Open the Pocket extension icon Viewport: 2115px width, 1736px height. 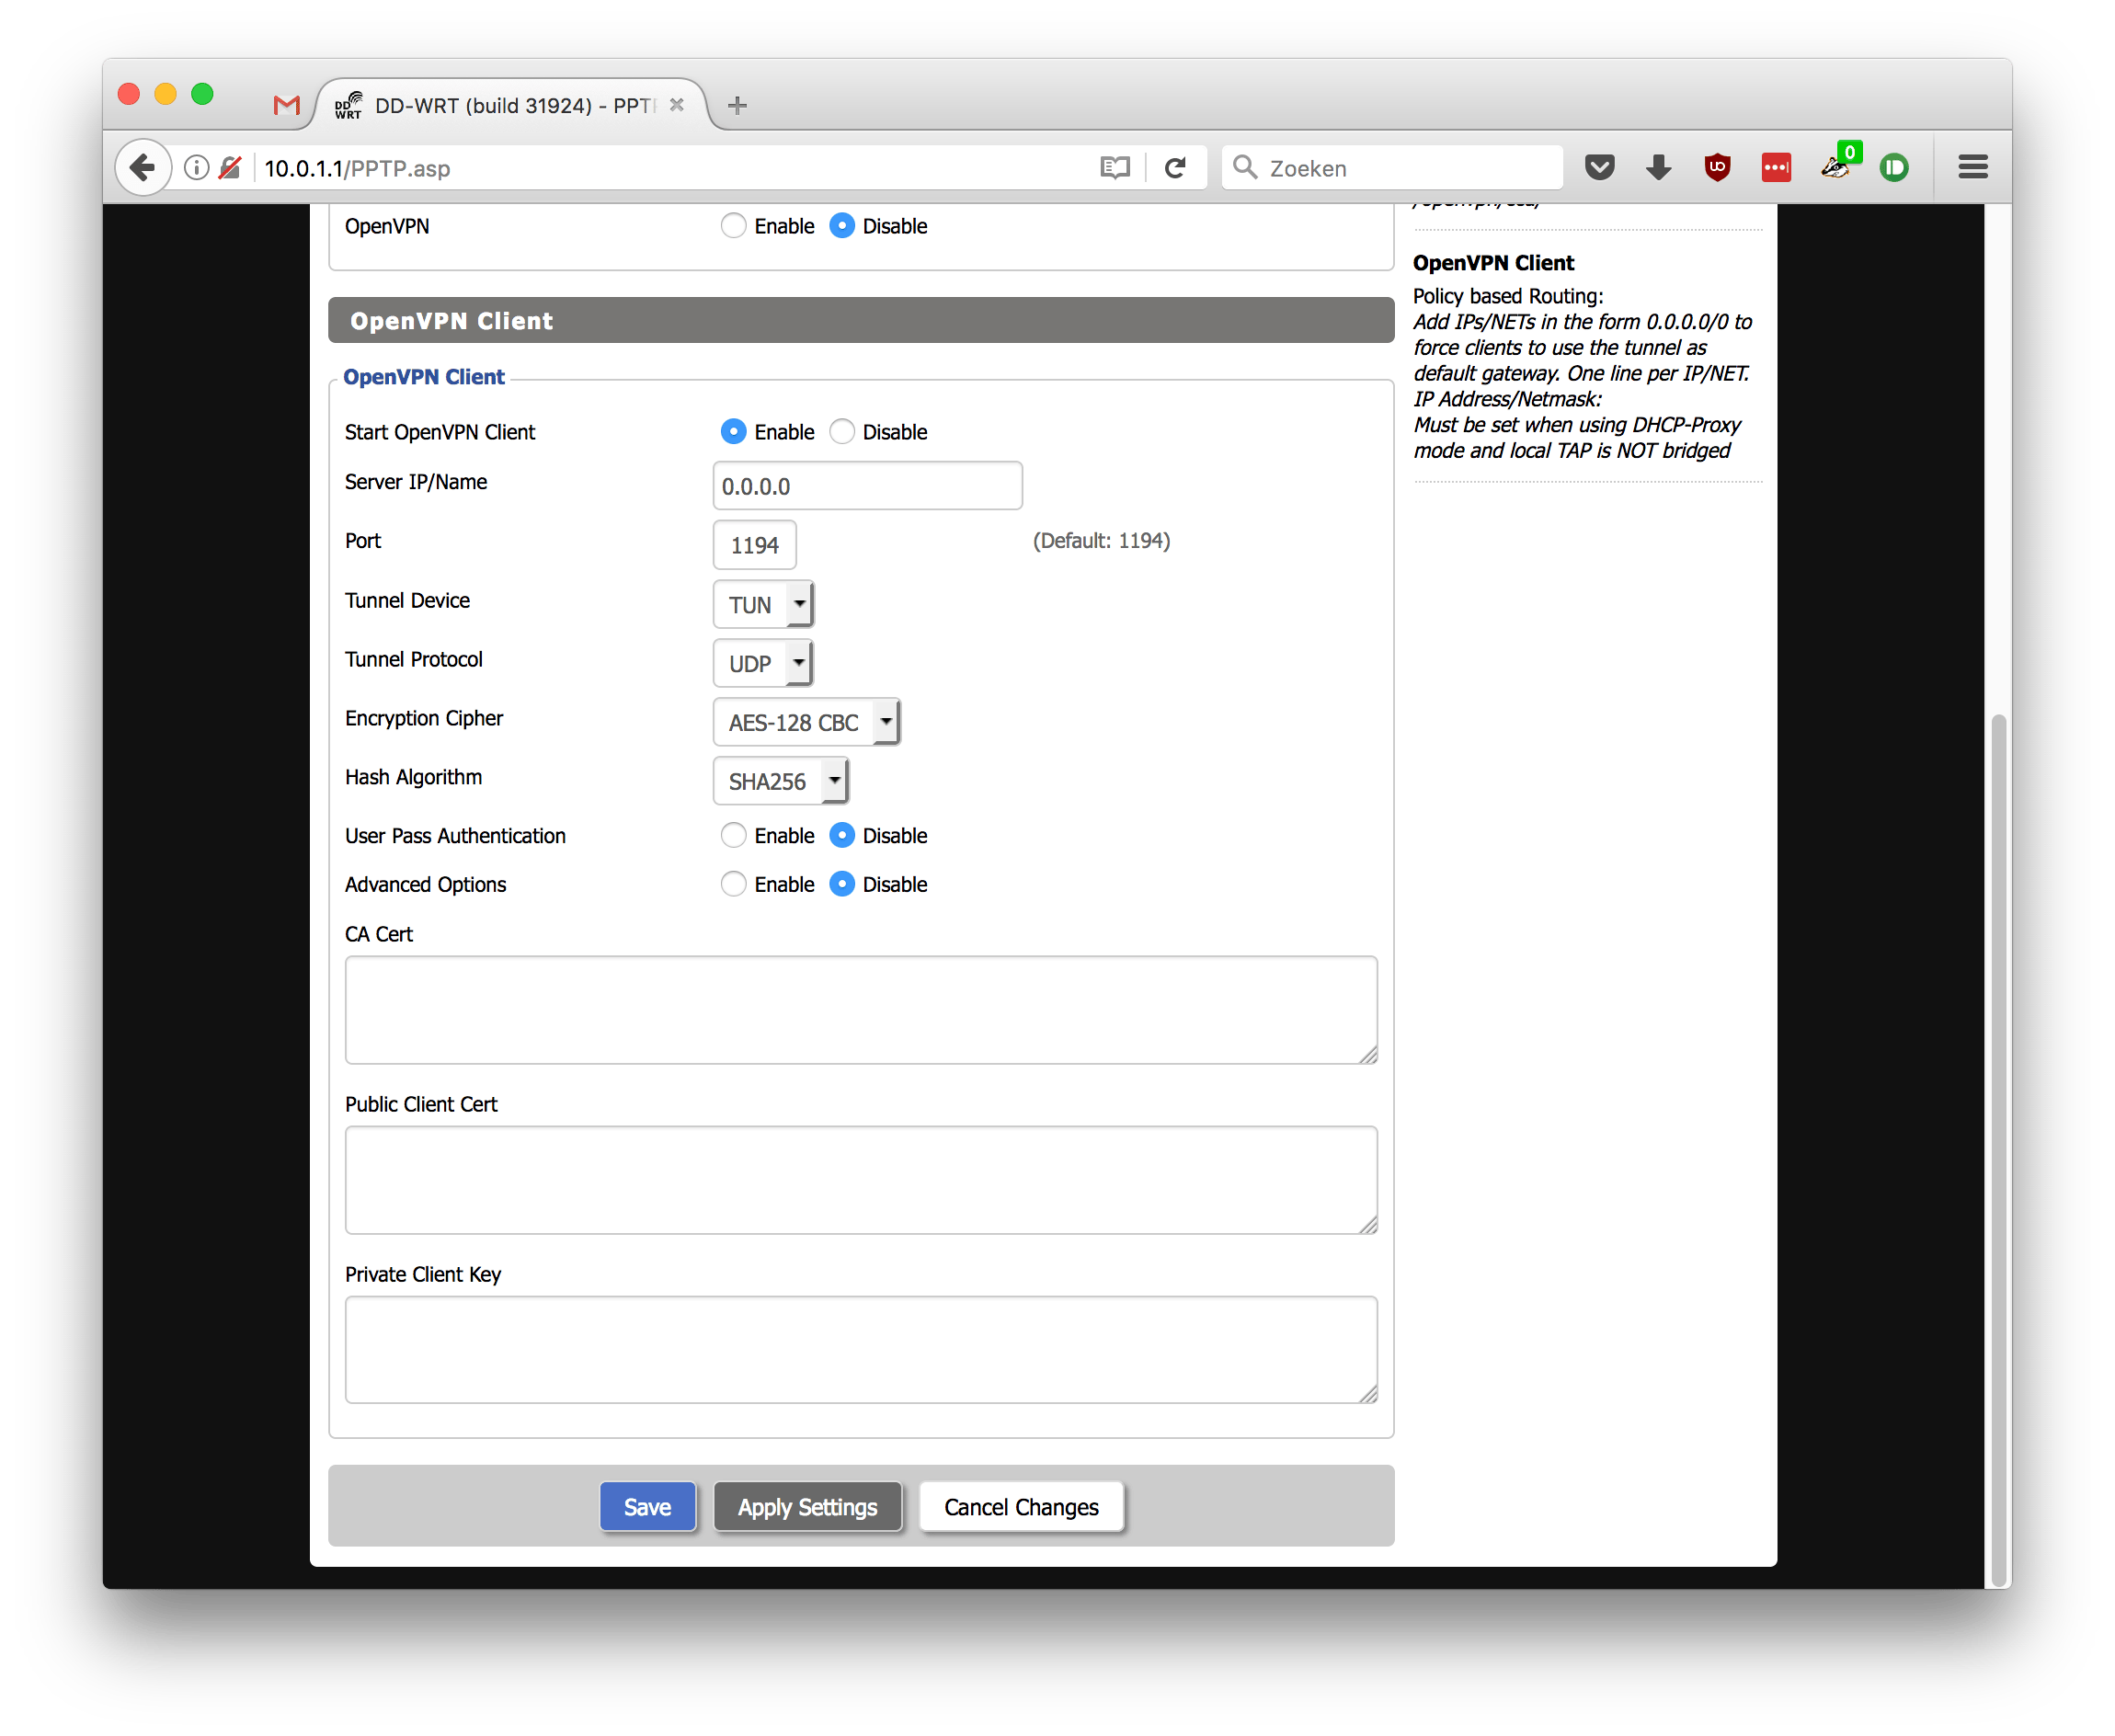1599,167
